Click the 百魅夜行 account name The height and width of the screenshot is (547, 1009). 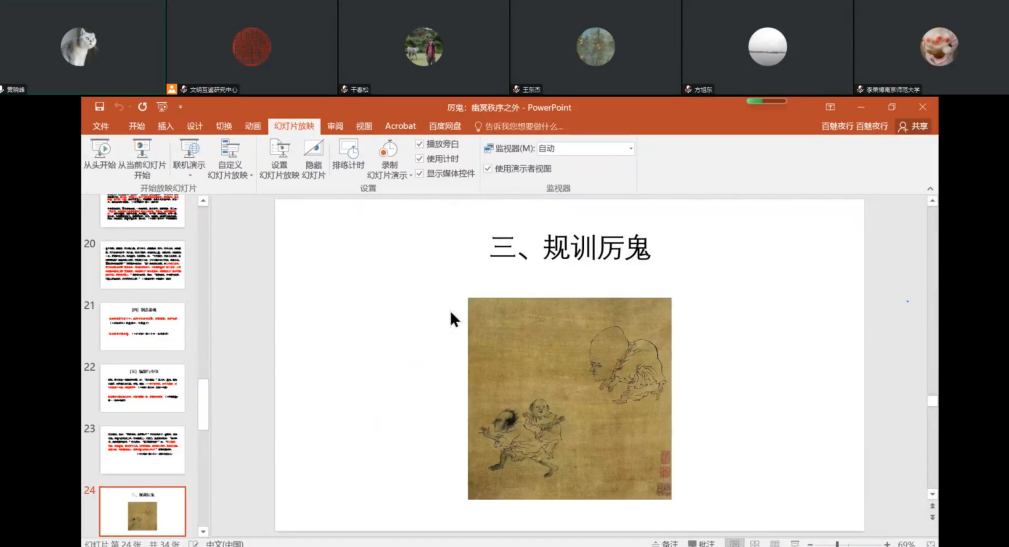tap(855, 126)
